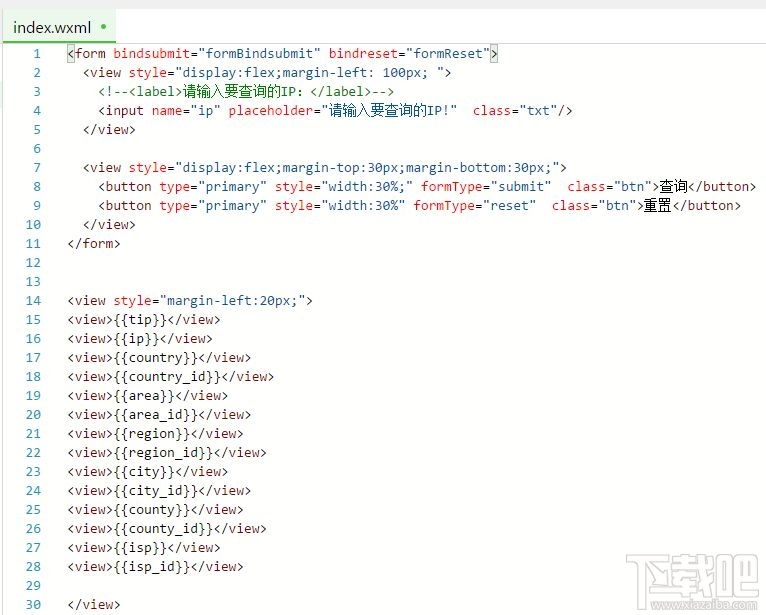Click class="txt" on the input line

coord(514,111)
